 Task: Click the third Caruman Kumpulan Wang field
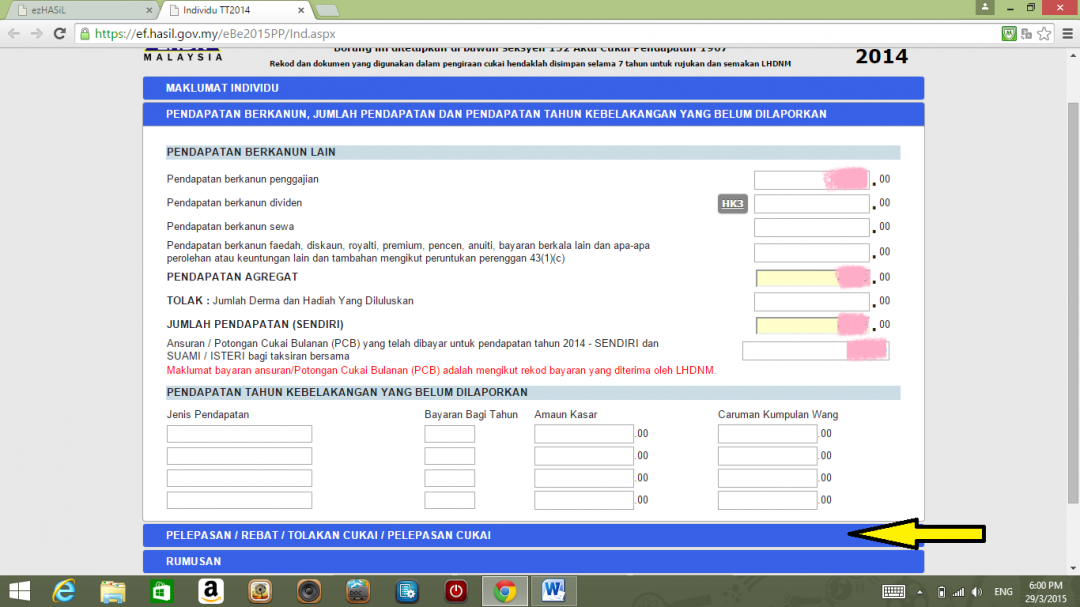[x=767, y=477]
